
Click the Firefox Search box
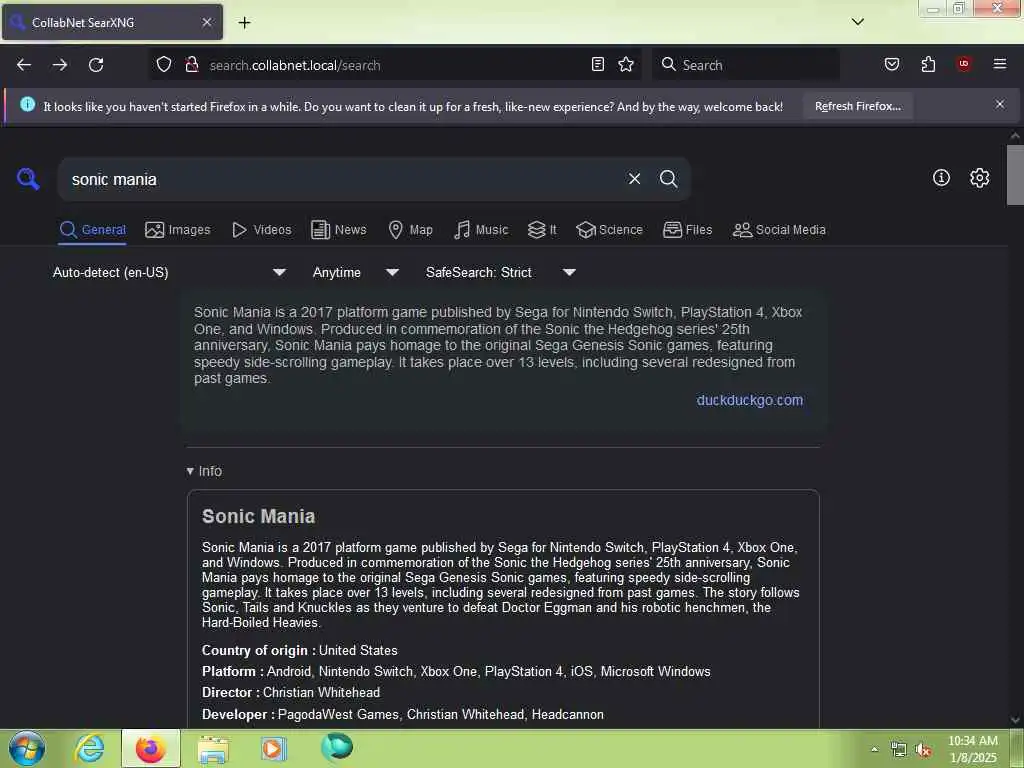746,65
